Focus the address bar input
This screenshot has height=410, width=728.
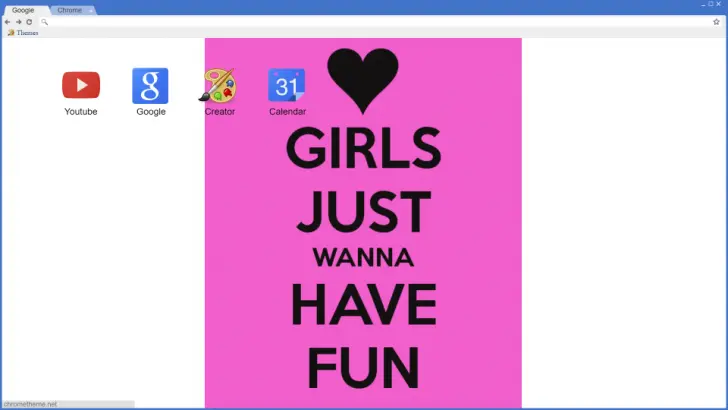point(370,21)
